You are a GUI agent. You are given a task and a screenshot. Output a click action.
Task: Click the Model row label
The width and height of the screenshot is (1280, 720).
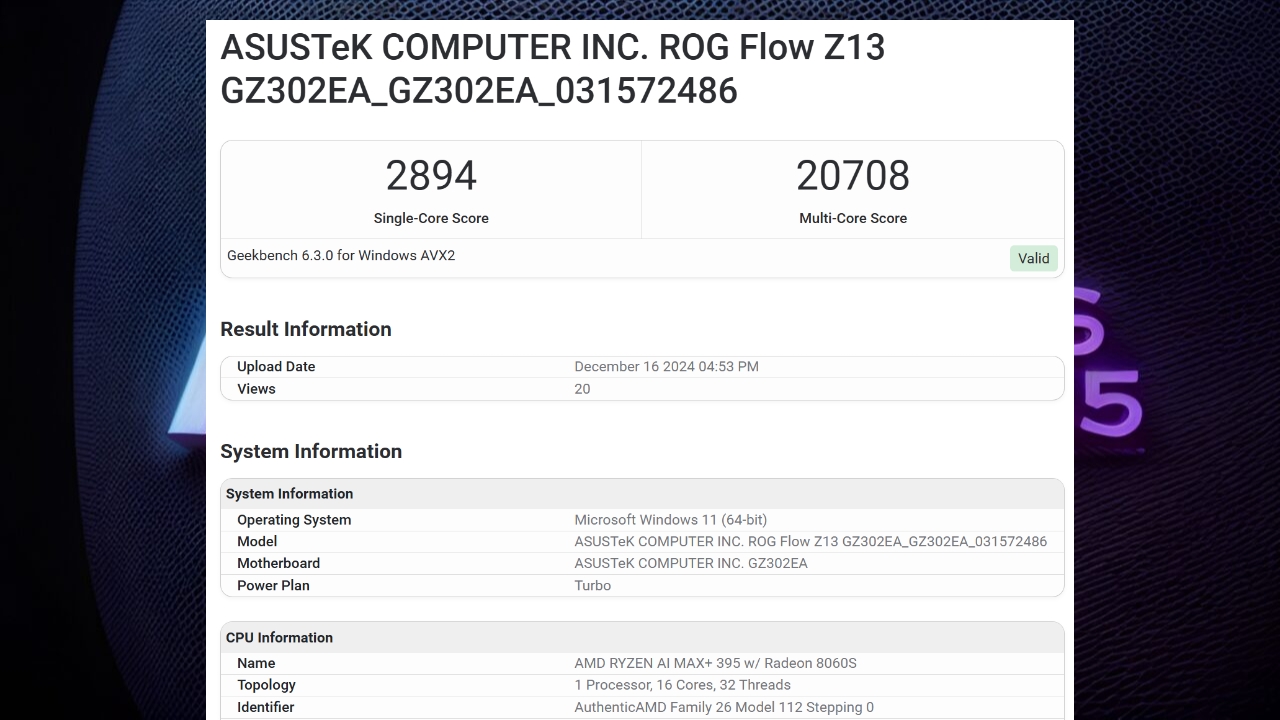[x=257, y=541]
